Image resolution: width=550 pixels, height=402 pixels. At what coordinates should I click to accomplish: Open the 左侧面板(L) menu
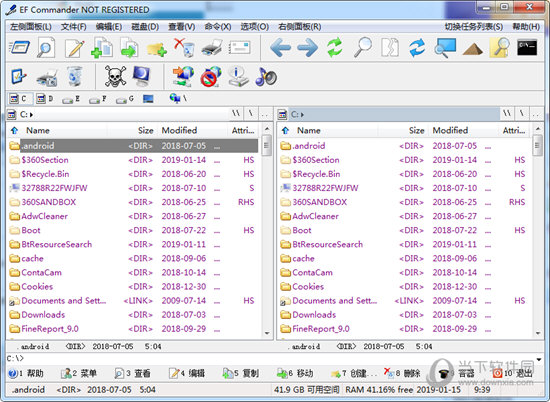[x=31, y=27]
